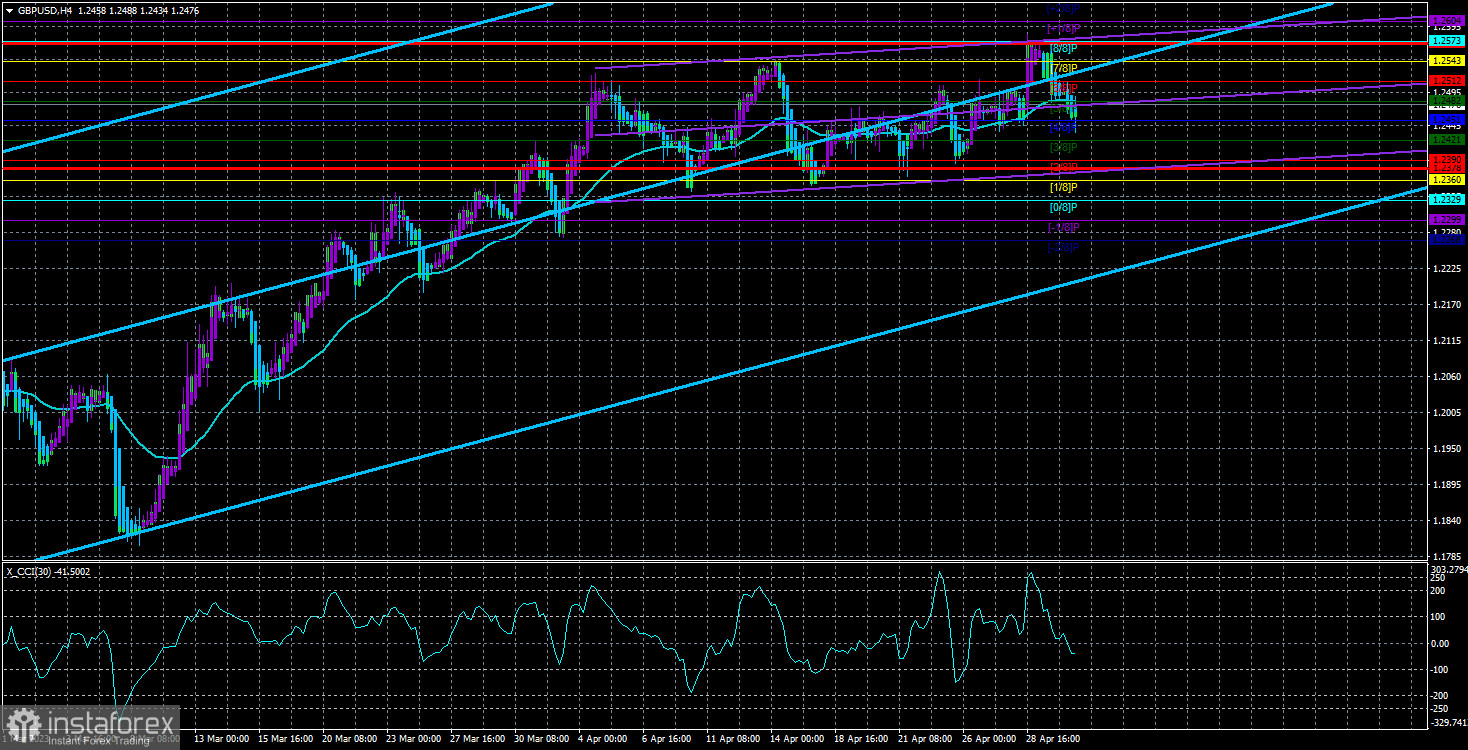Screen dimensions: 1468x750
Task: Click the 14 Apr 00:00 time label
Action: click(797, 739)
